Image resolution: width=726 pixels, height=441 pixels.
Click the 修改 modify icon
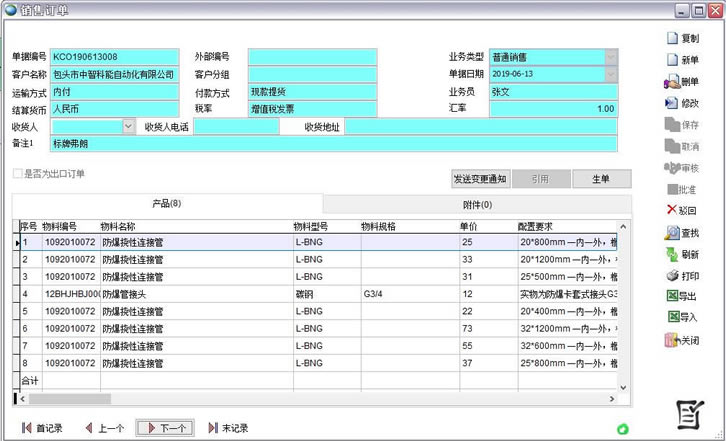[x=671, y=103]
